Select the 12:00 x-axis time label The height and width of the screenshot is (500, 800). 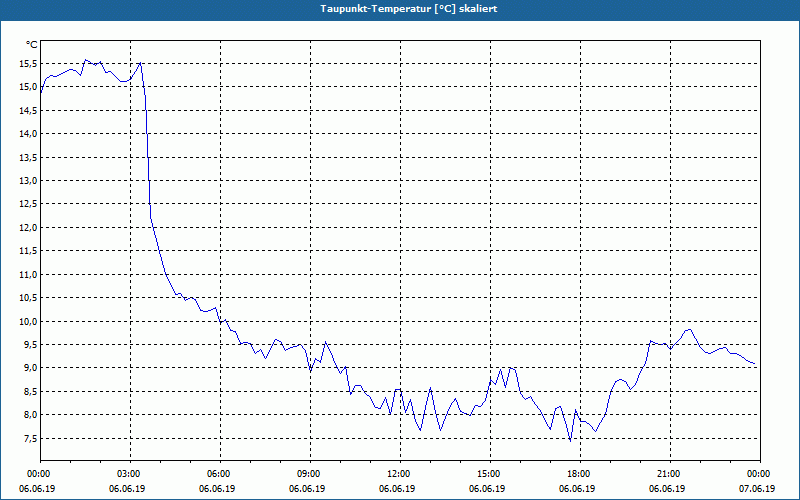(x=397, y=474)
